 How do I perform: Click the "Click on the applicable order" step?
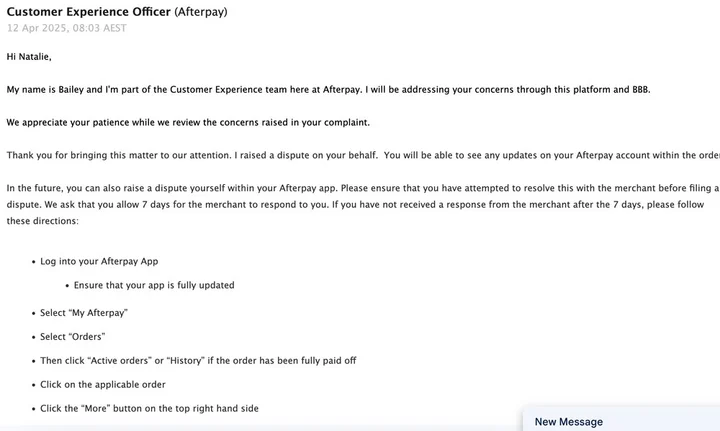click(x=103, y=384)
